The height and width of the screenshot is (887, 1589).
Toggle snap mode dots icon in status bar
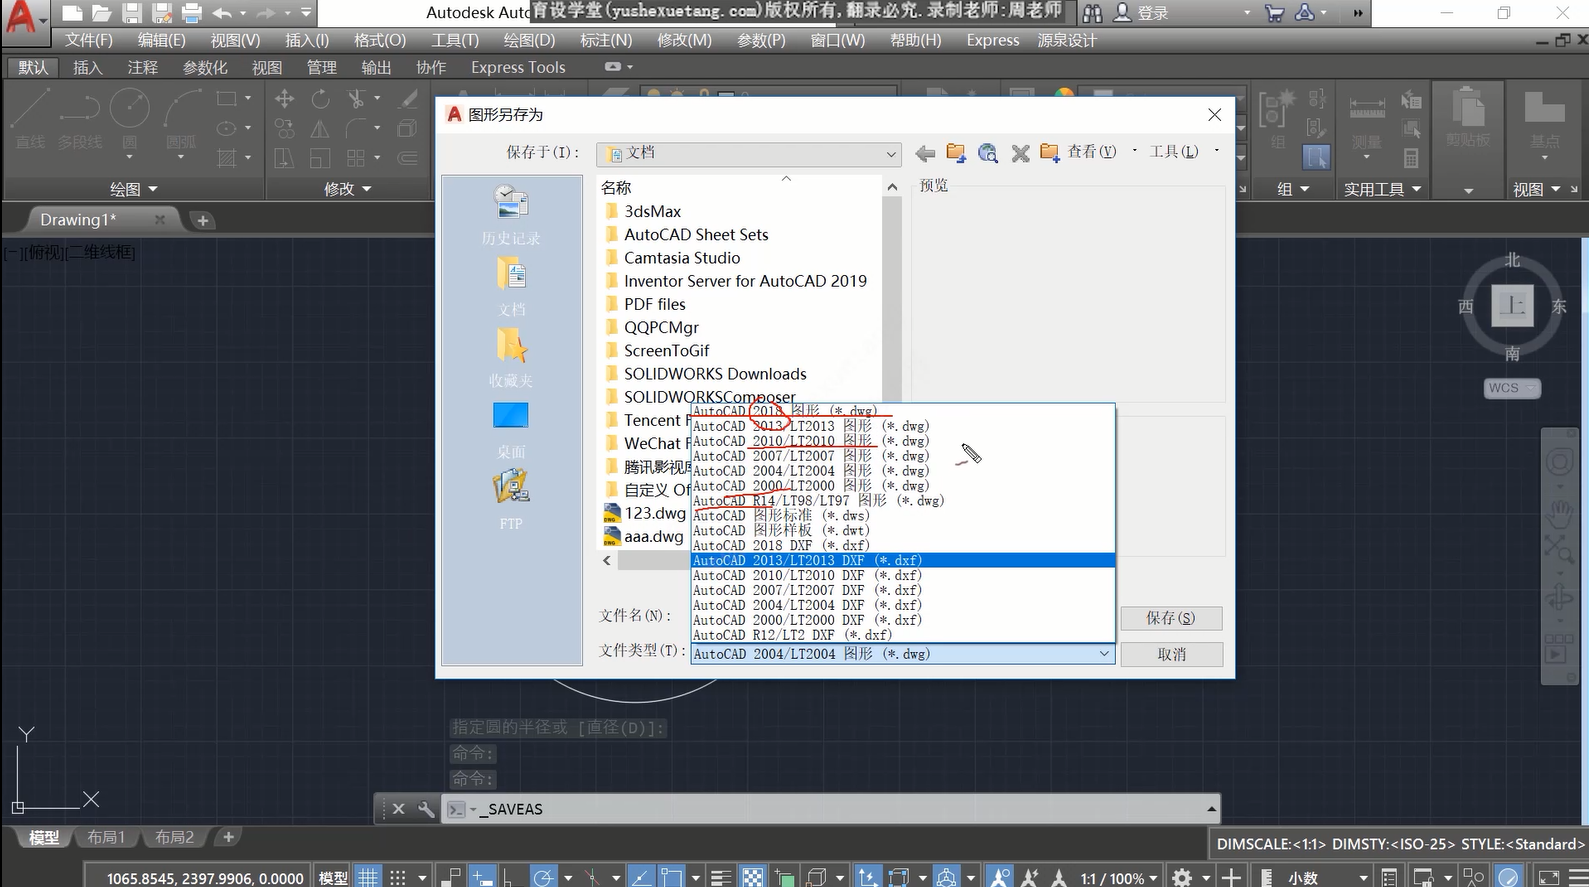(x=398, y=877)
